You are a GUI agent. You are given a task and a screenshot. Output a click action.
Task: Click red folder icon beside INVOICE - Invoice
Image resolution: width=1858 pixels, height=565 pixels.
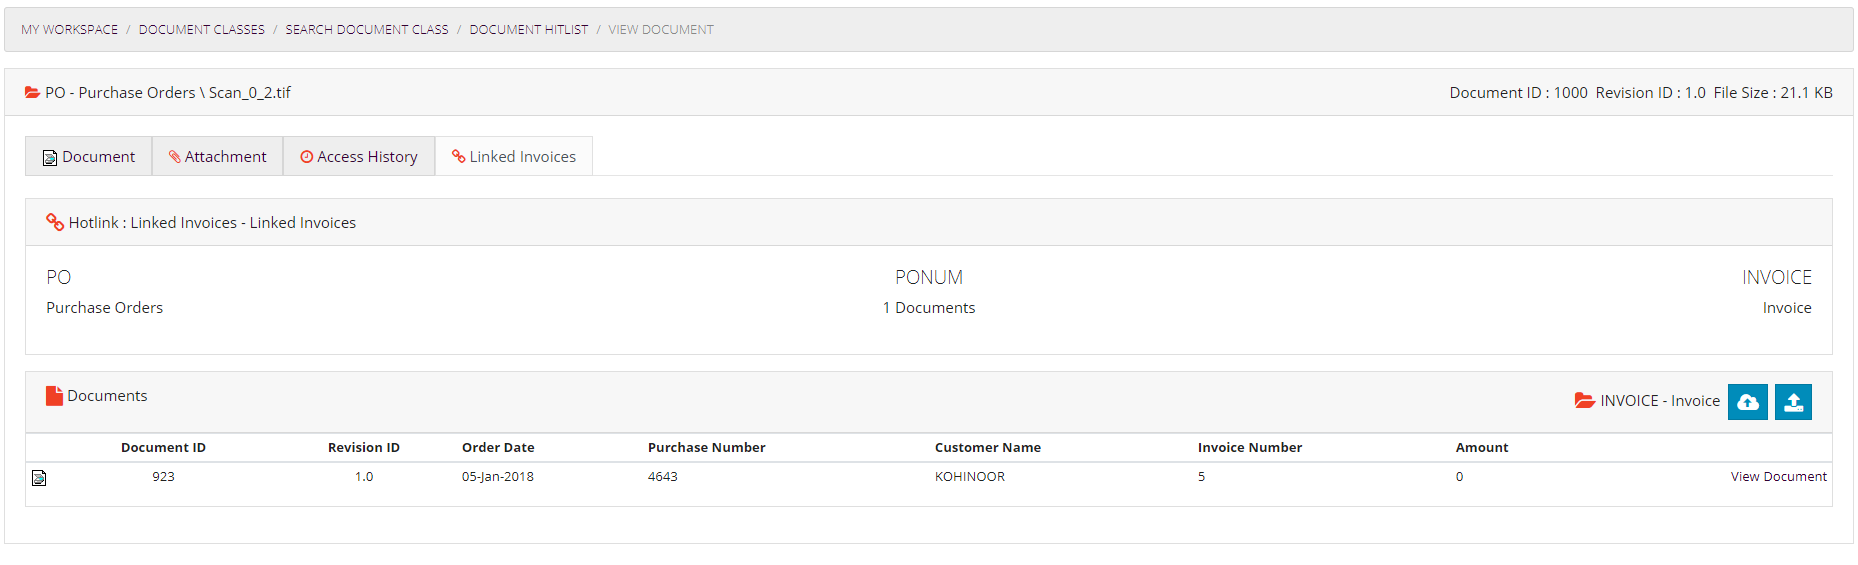tap(1584, 400)
